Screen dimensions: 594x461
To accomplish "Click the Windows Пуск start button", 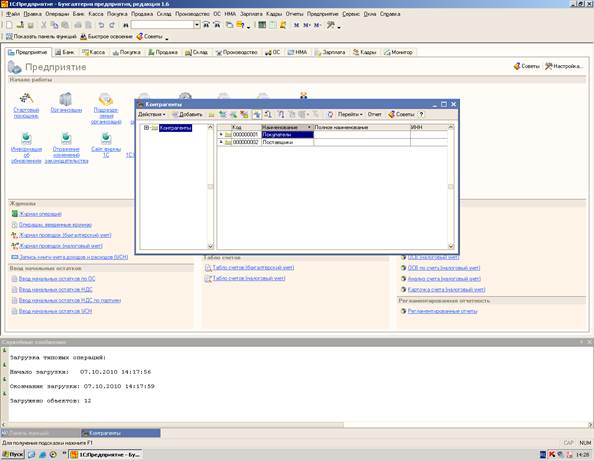I will [x=13, y=454].
